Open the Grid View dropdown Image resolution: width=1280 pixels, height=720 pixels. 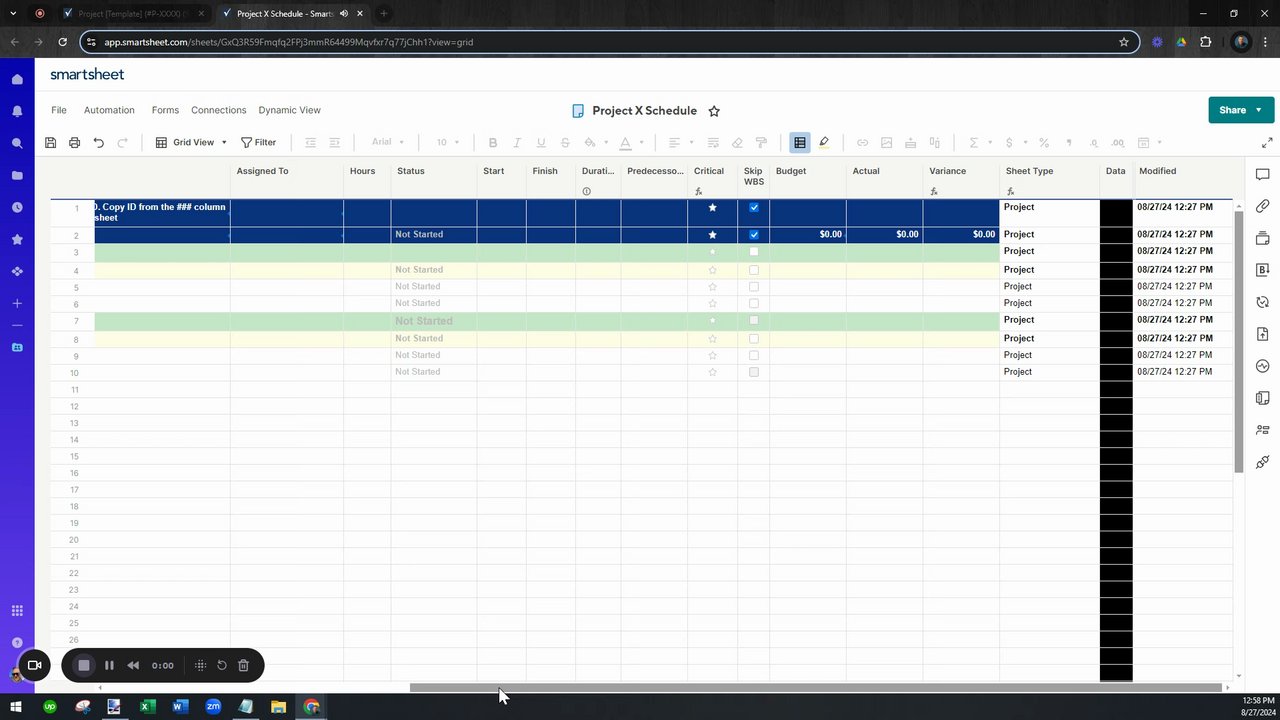[191, 143]
